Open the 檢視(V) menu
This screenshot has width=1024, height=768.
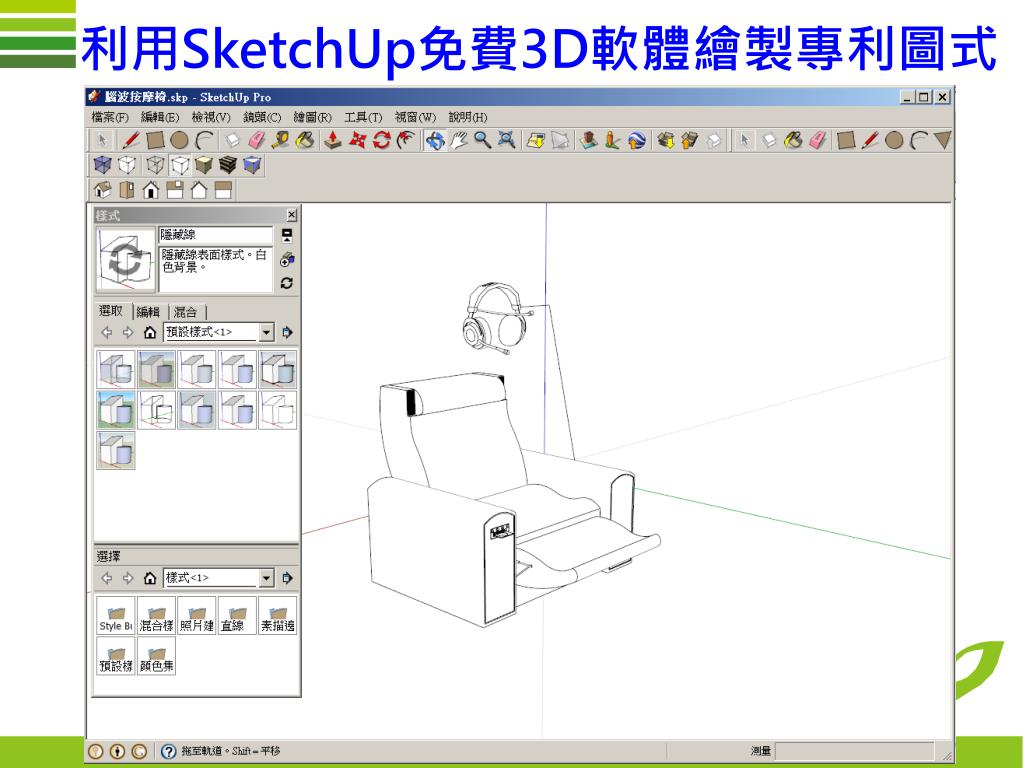(x=211, y=118)
